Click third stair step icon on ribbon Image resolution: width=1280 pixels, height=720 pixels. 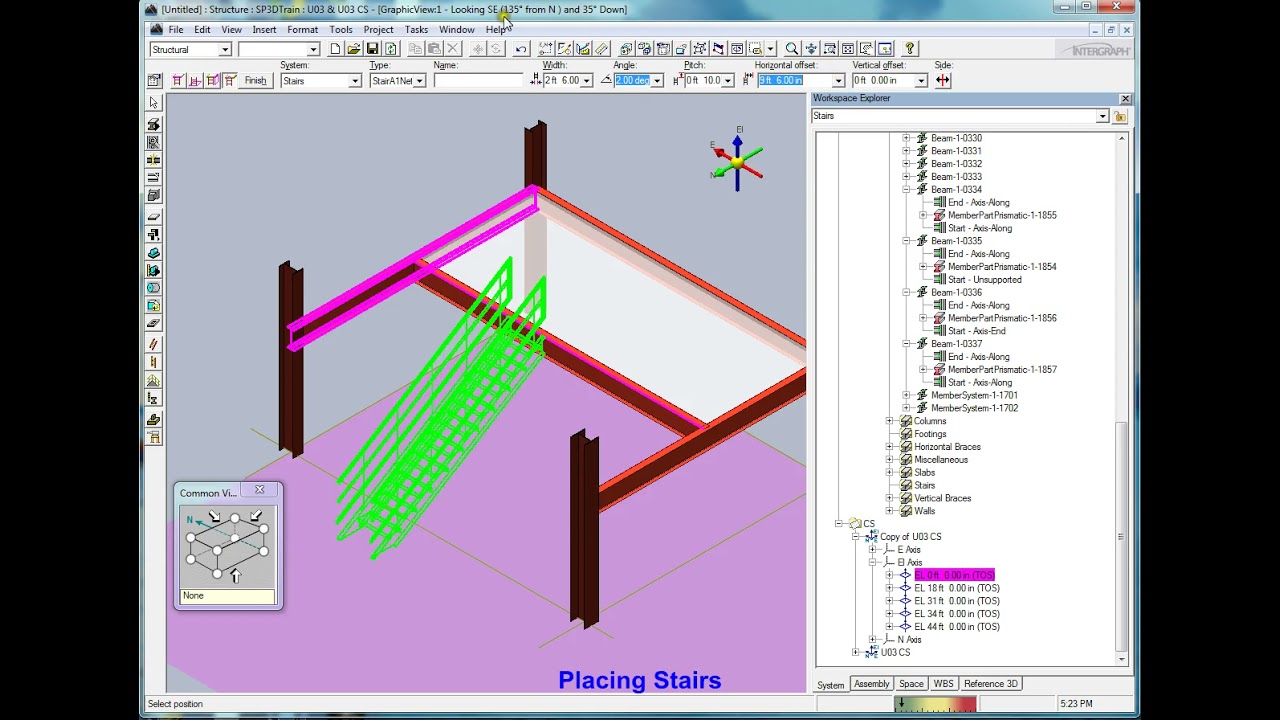click(213, 81)
